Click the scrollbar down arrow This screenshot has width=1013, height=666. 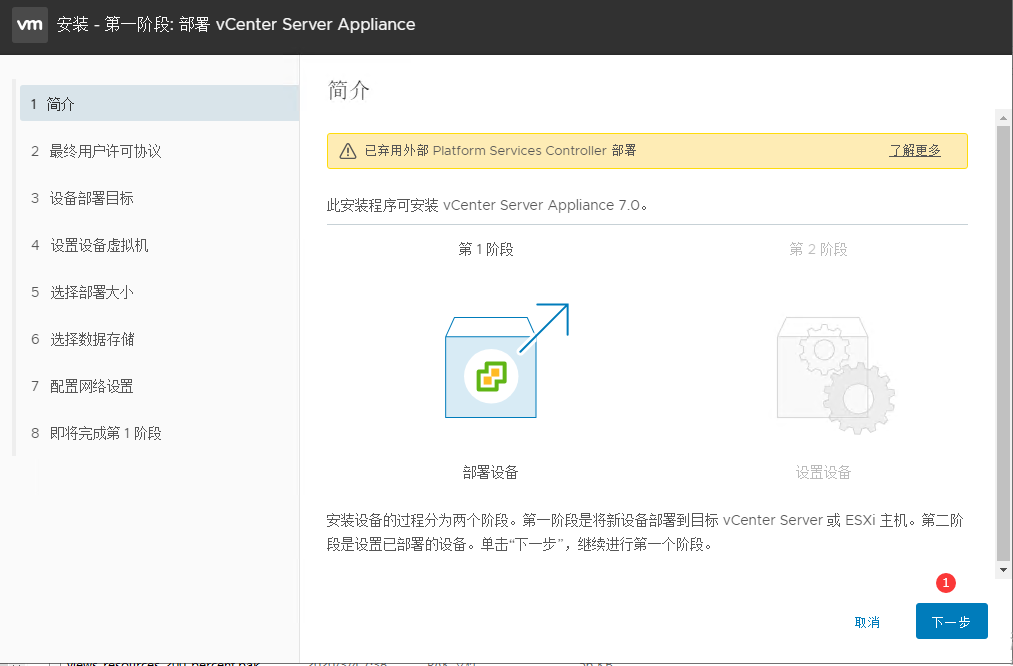click(x=1003, y=570)
